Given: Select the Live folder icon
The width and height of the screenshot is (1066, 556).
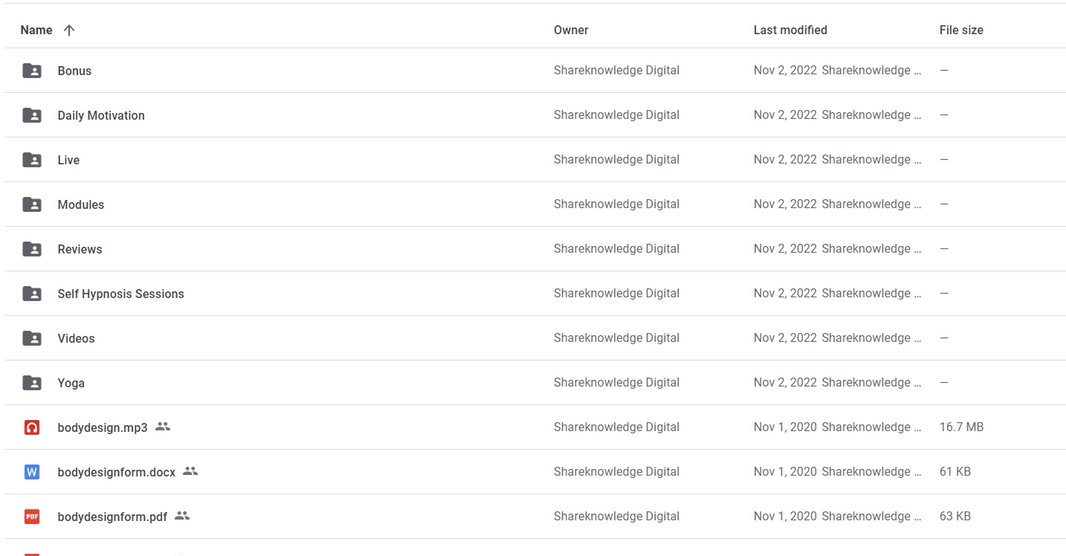Looking at the screenshot, I should pos(32,160).
